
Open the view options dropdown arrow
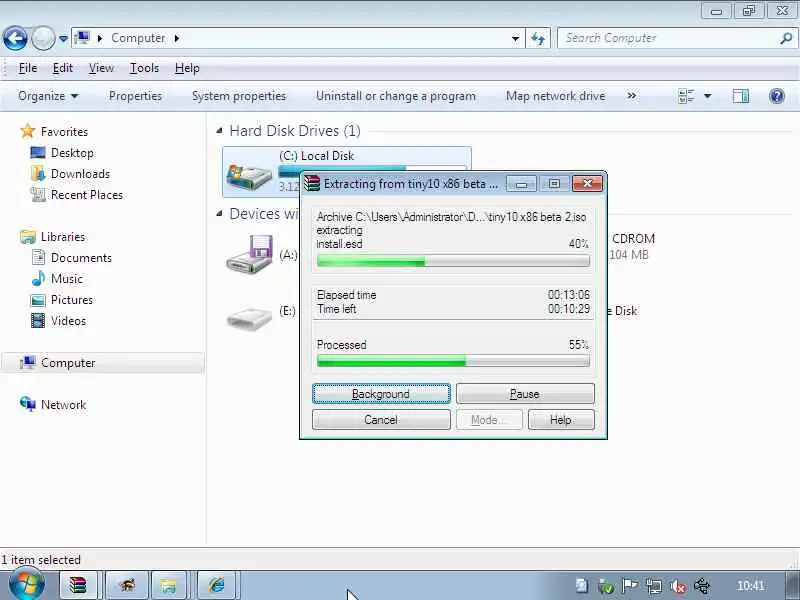point(708,96)
